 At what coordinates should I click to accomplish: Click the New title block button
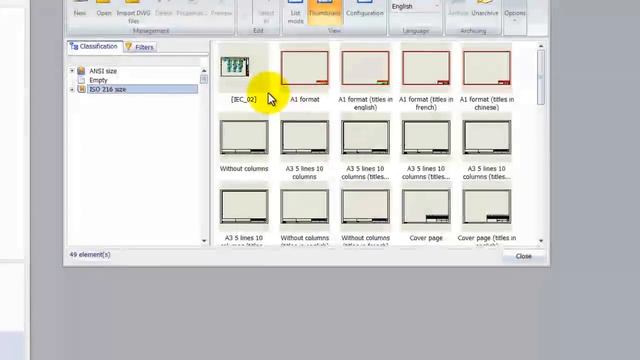(x=80, y=9)
